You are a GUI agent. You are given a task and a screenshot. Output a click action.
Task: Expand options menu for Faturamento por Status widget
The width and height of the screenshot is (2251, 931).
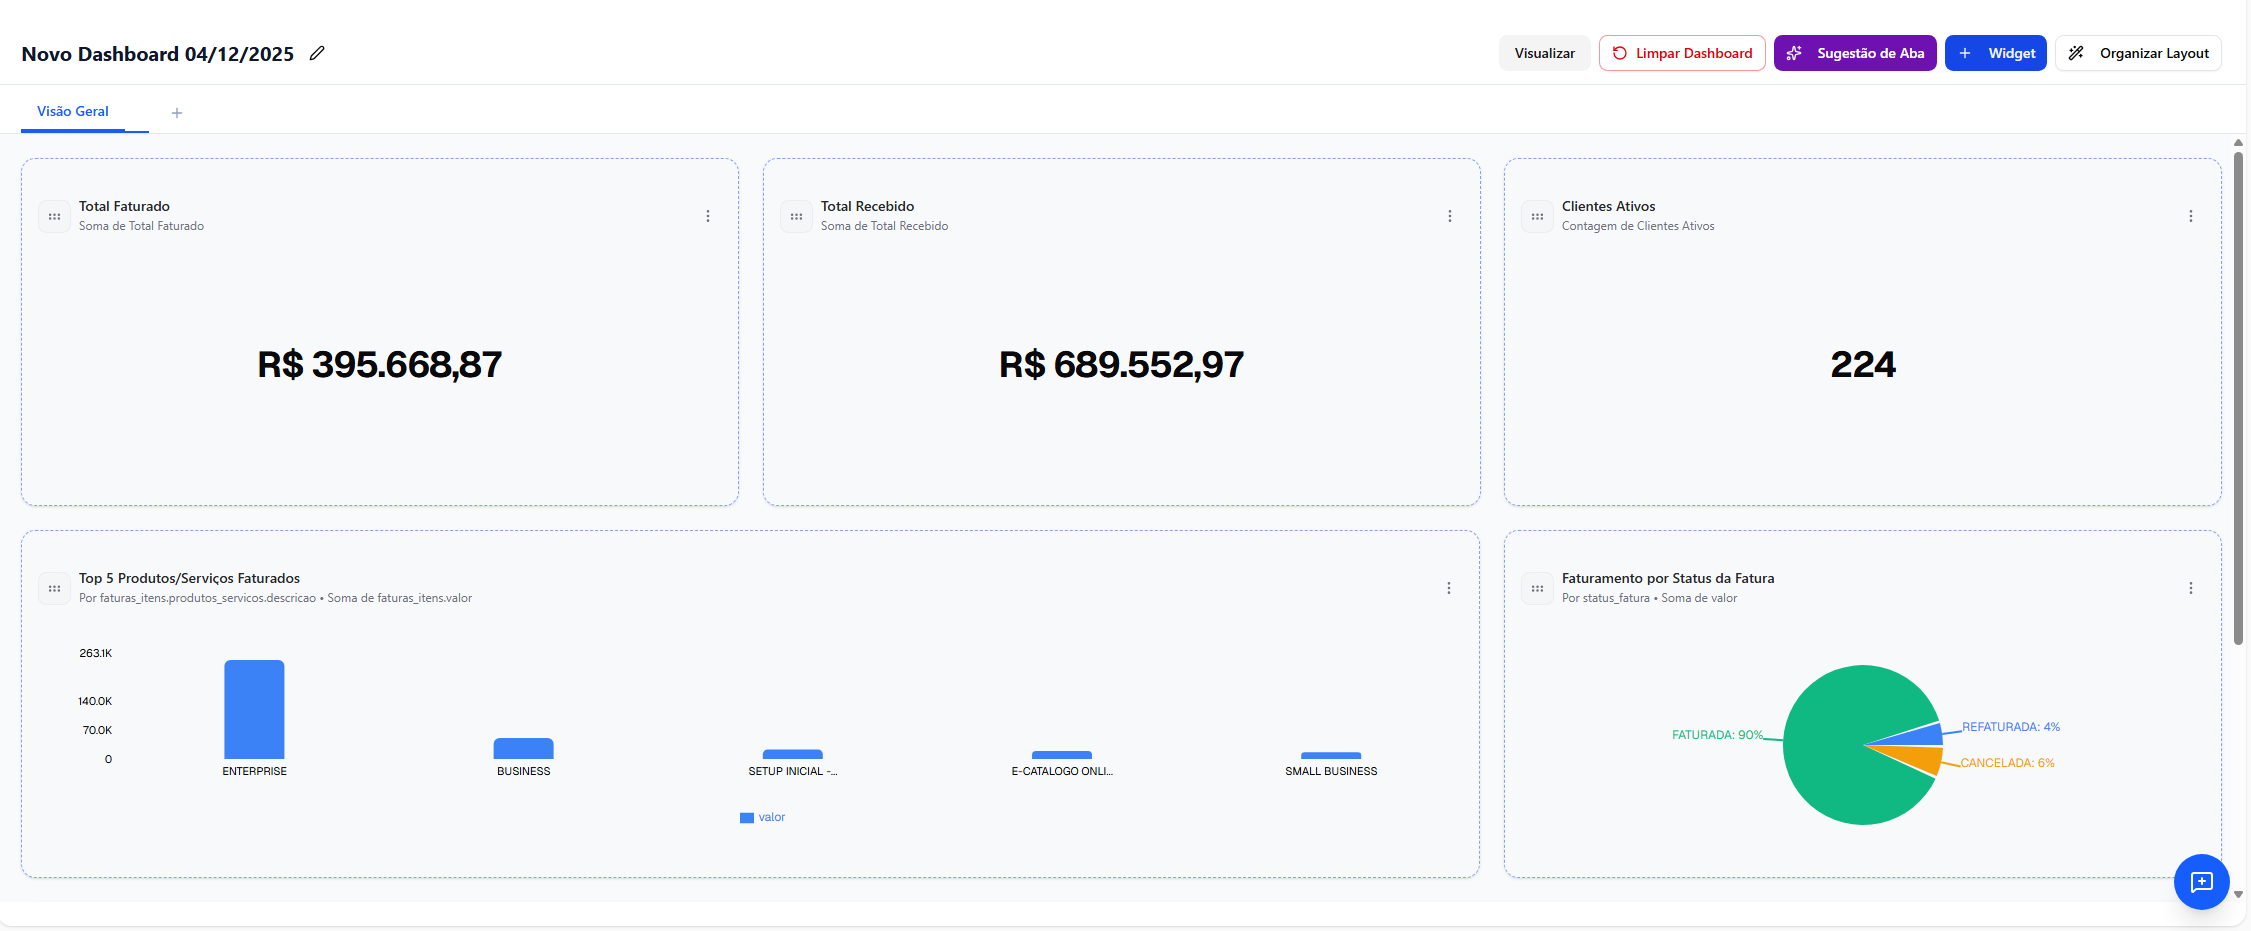tap(2190, 588)
